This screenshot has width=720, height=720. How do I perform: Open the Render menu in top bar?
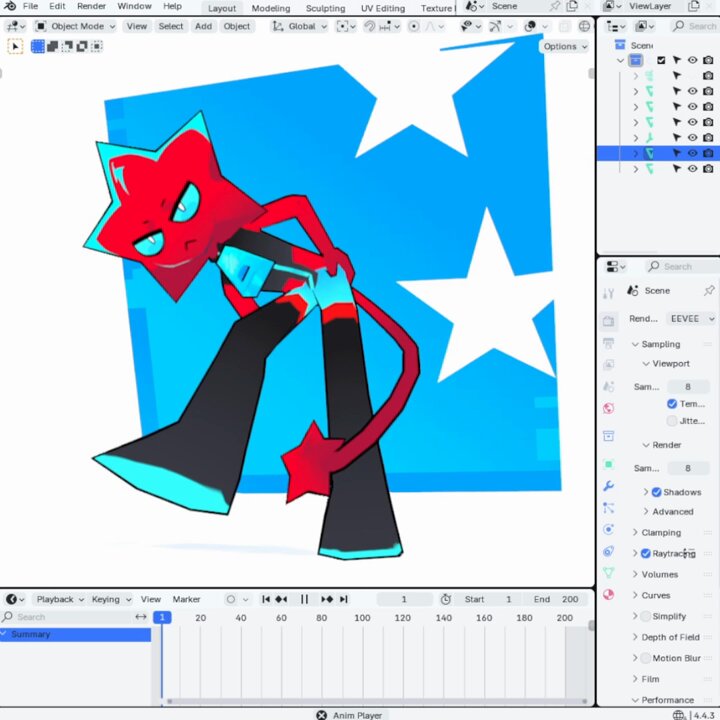91,6
